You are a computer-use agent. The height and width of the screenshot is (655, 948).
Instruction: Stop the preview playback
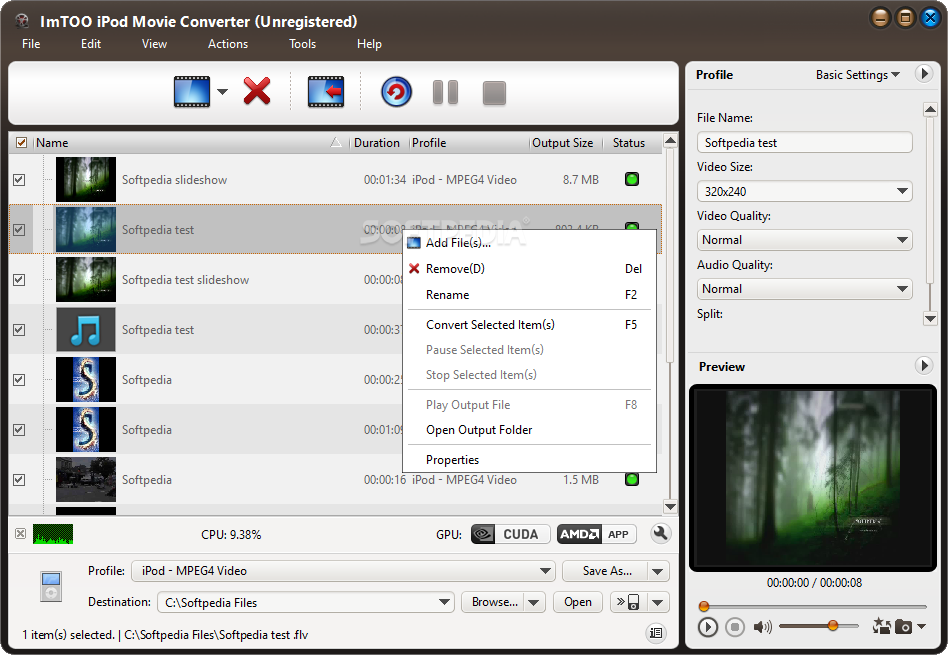735,627
